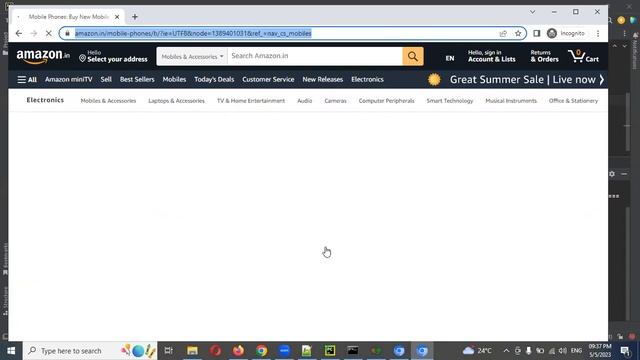640x360 pixels.
Task: Open the shopping Cart
Action: 583,56
